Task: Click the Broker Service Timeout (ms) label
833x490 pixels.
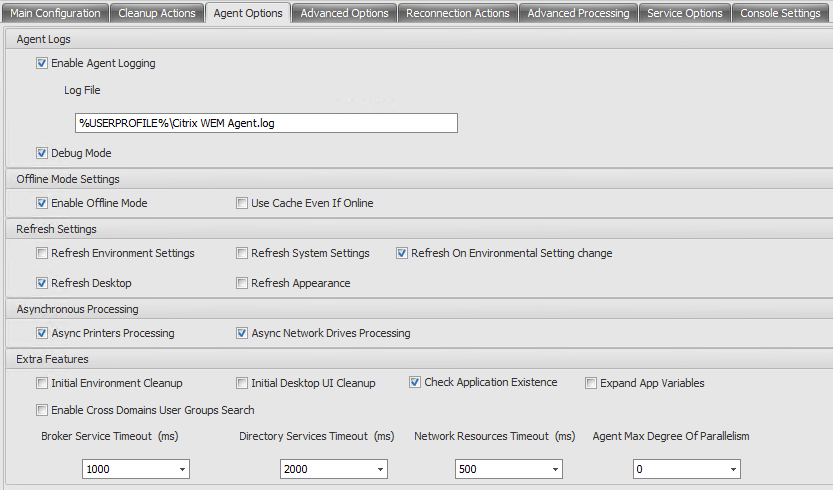Action: 110,436
